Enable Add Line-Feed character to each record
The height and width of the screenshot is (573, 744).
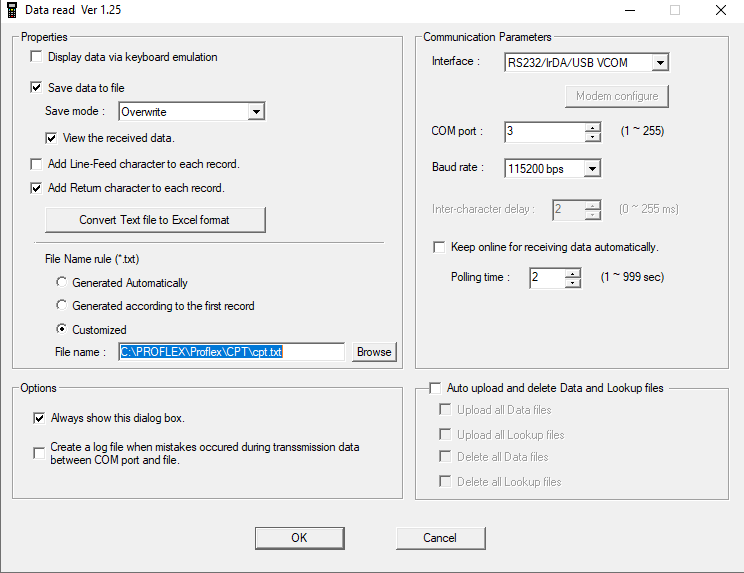coord(37,164)
